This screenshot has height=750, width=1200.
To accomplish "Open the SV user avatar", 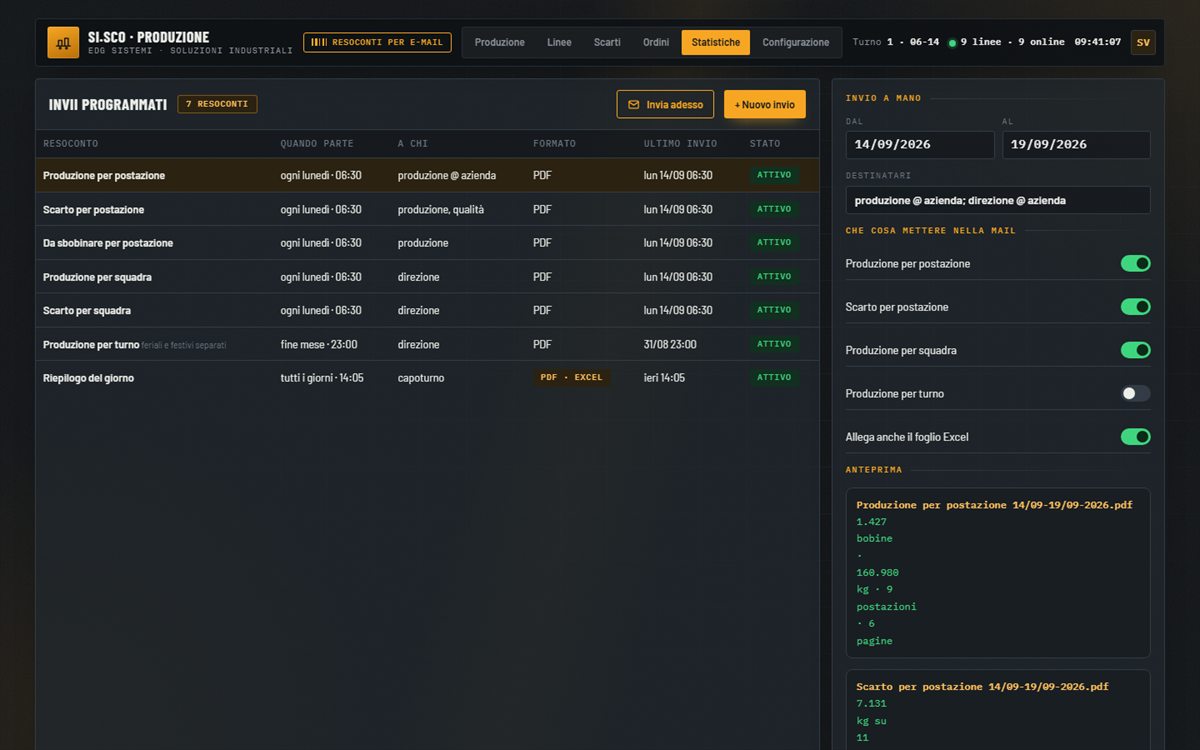I will tap(1143, 42).
